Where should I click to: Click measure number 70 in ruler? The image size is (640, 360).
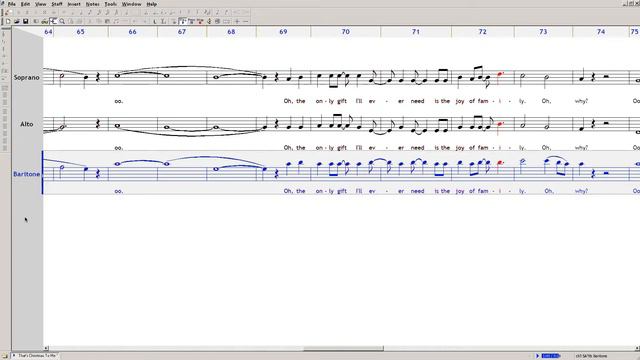(346, 31)
